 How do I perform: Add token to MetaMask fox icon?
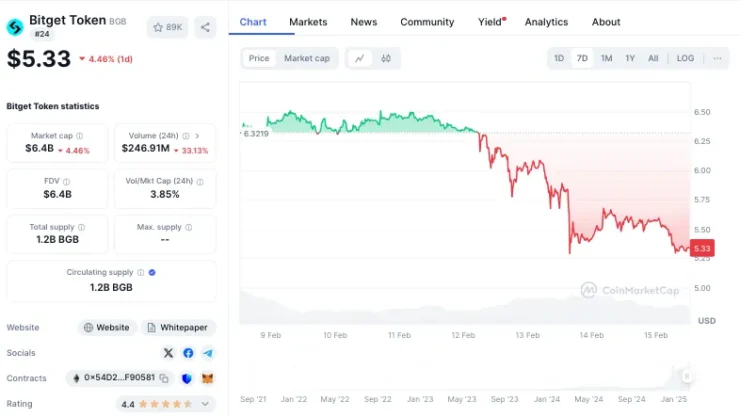tap(208, 378)
